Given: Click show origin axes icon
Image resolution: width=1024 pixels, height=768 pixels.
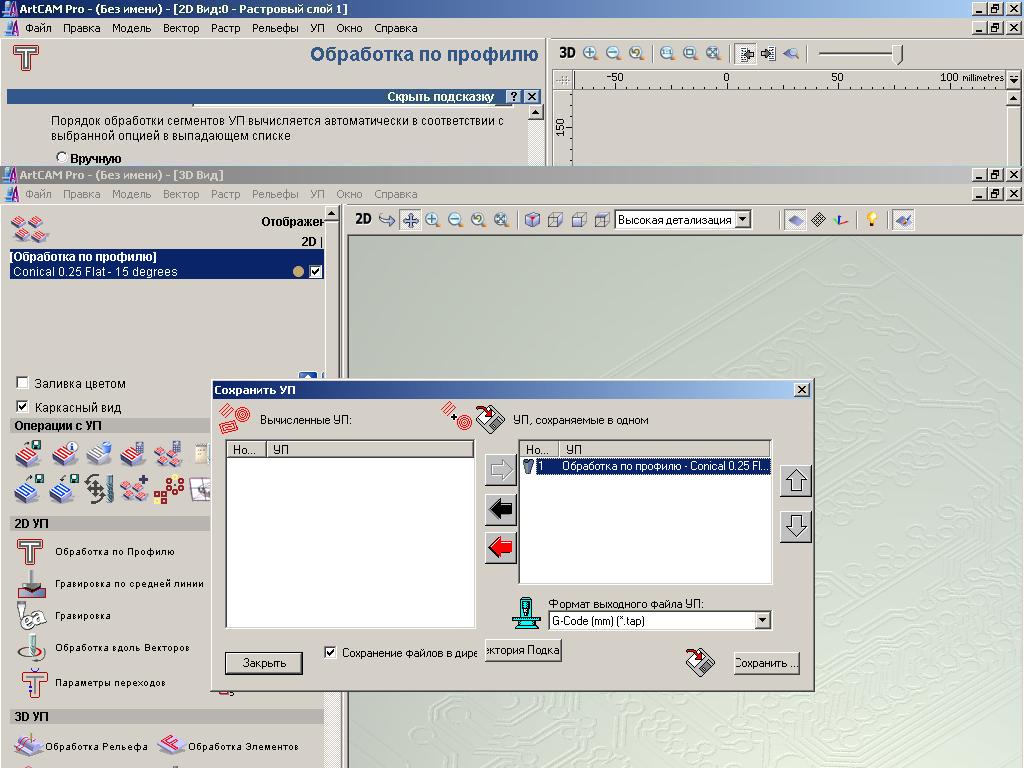Looking at the screenshot, I should coord(841,220).
